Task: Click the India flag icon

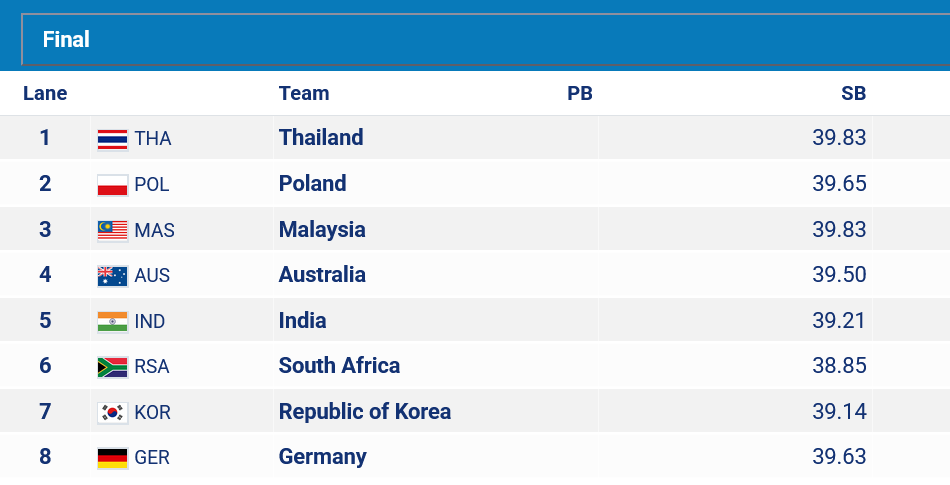Action: 113,321
